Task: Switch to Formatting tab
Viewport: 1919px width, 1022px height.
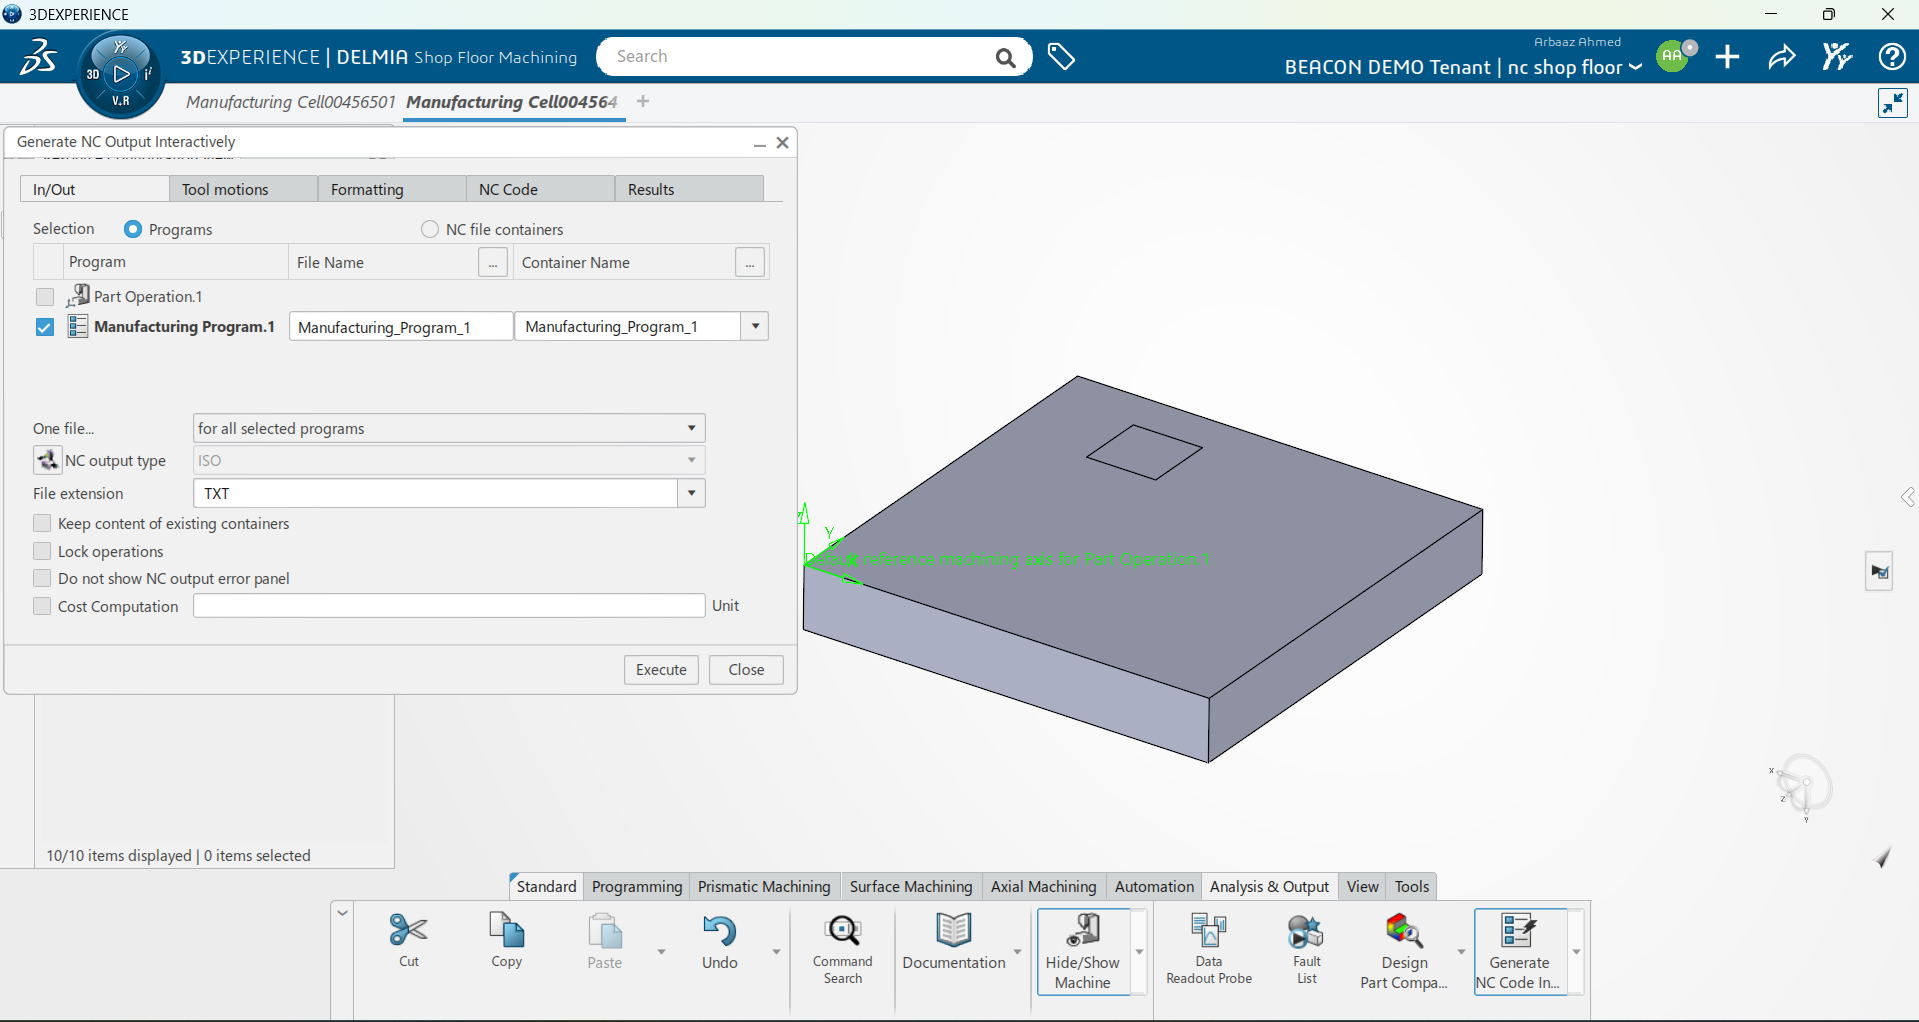Action: point(392,189)
